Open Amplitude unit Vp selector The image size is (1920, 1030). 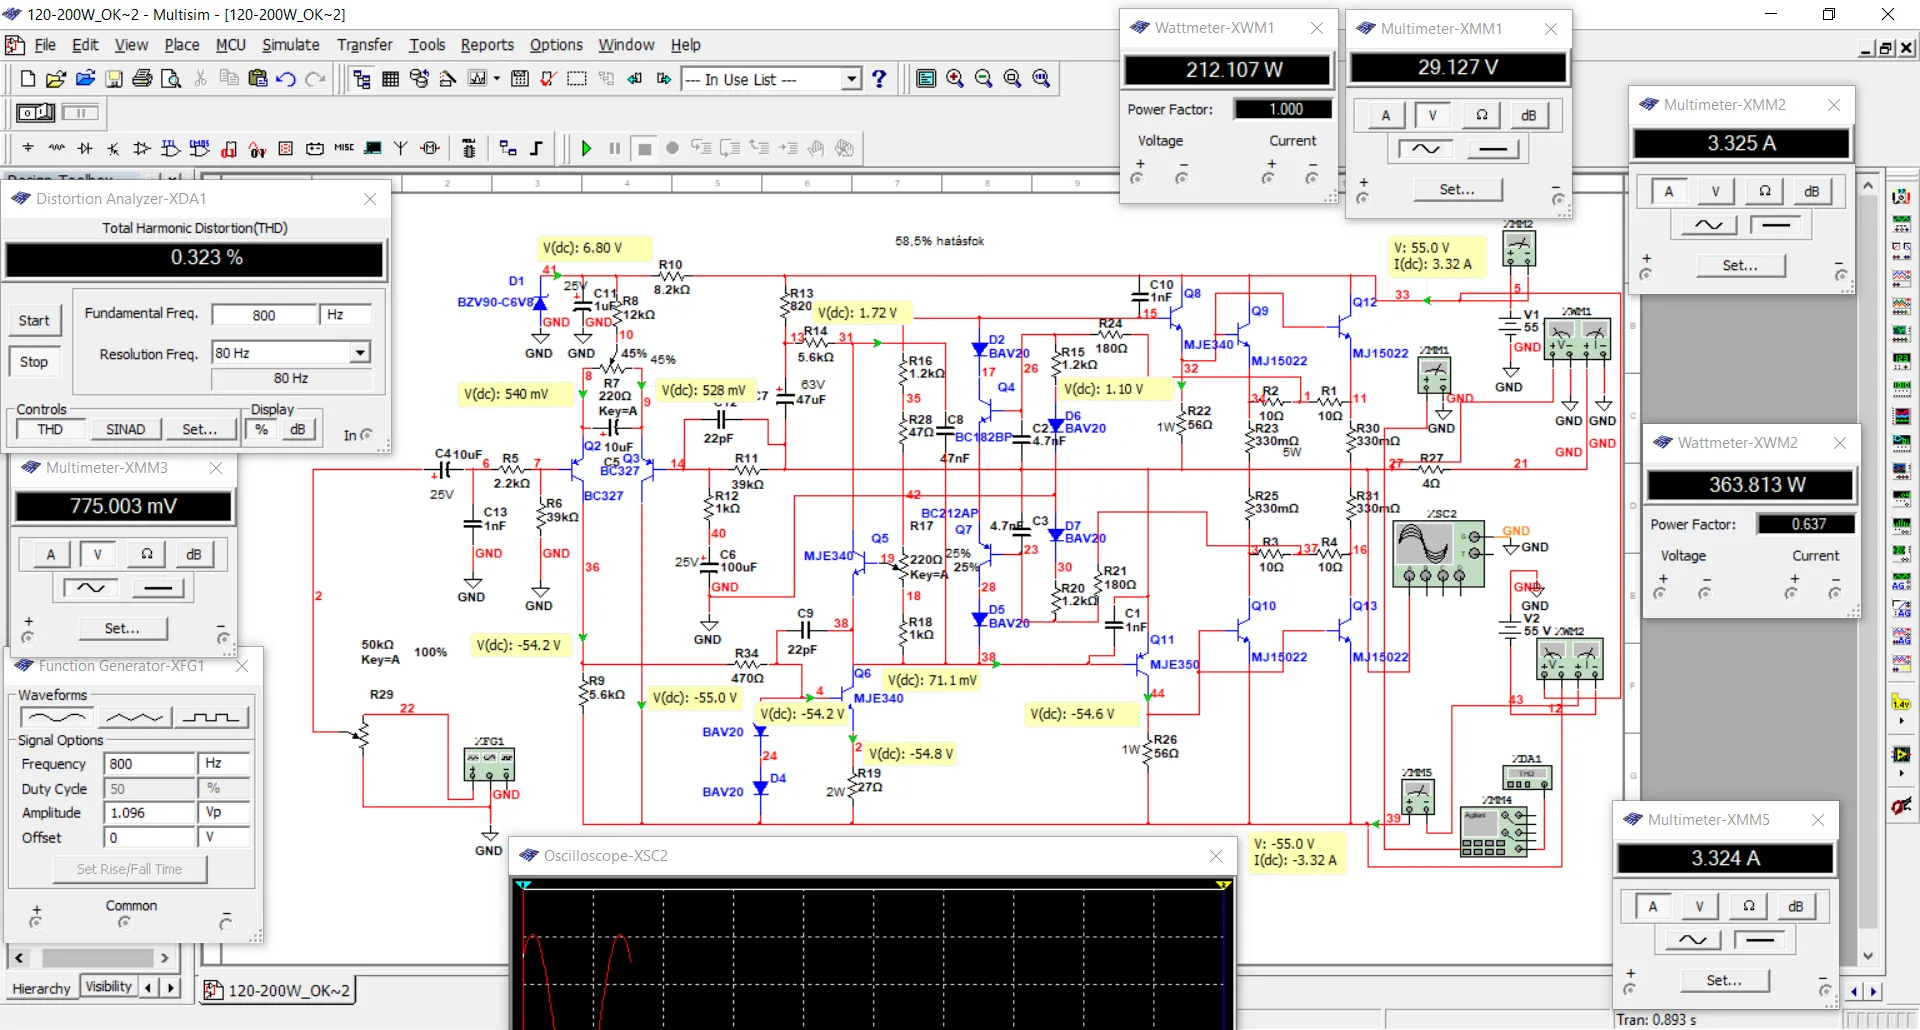[223, 812]
